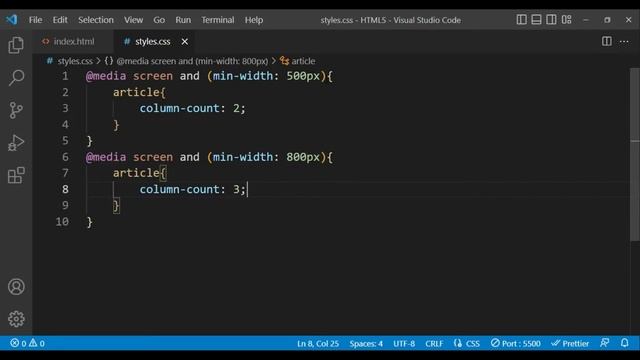This screenshot has height=360, width=640.
Task: Open the Manage gear icon
Action: tap(16, 319)
